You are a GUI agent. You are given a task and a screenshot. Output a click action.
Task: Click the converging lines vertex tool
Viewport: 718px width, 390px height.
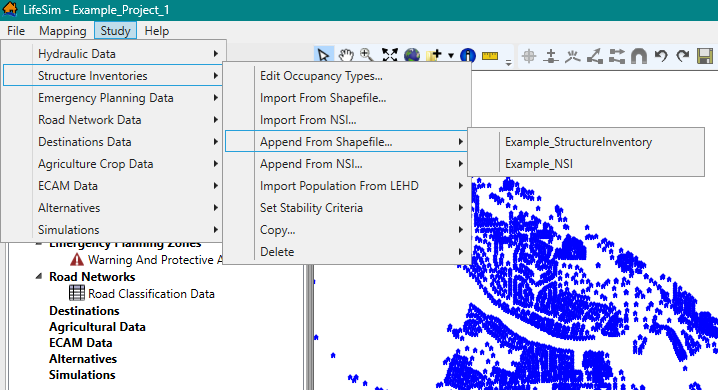pos(572,56)
